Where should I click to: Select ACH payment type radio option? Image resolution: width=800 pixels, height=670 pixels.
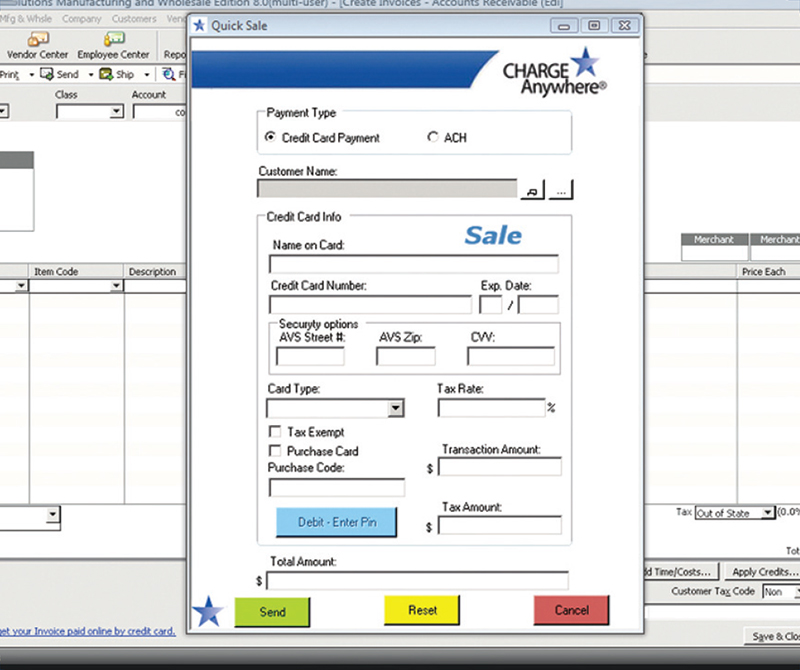[x=433, y=137]
